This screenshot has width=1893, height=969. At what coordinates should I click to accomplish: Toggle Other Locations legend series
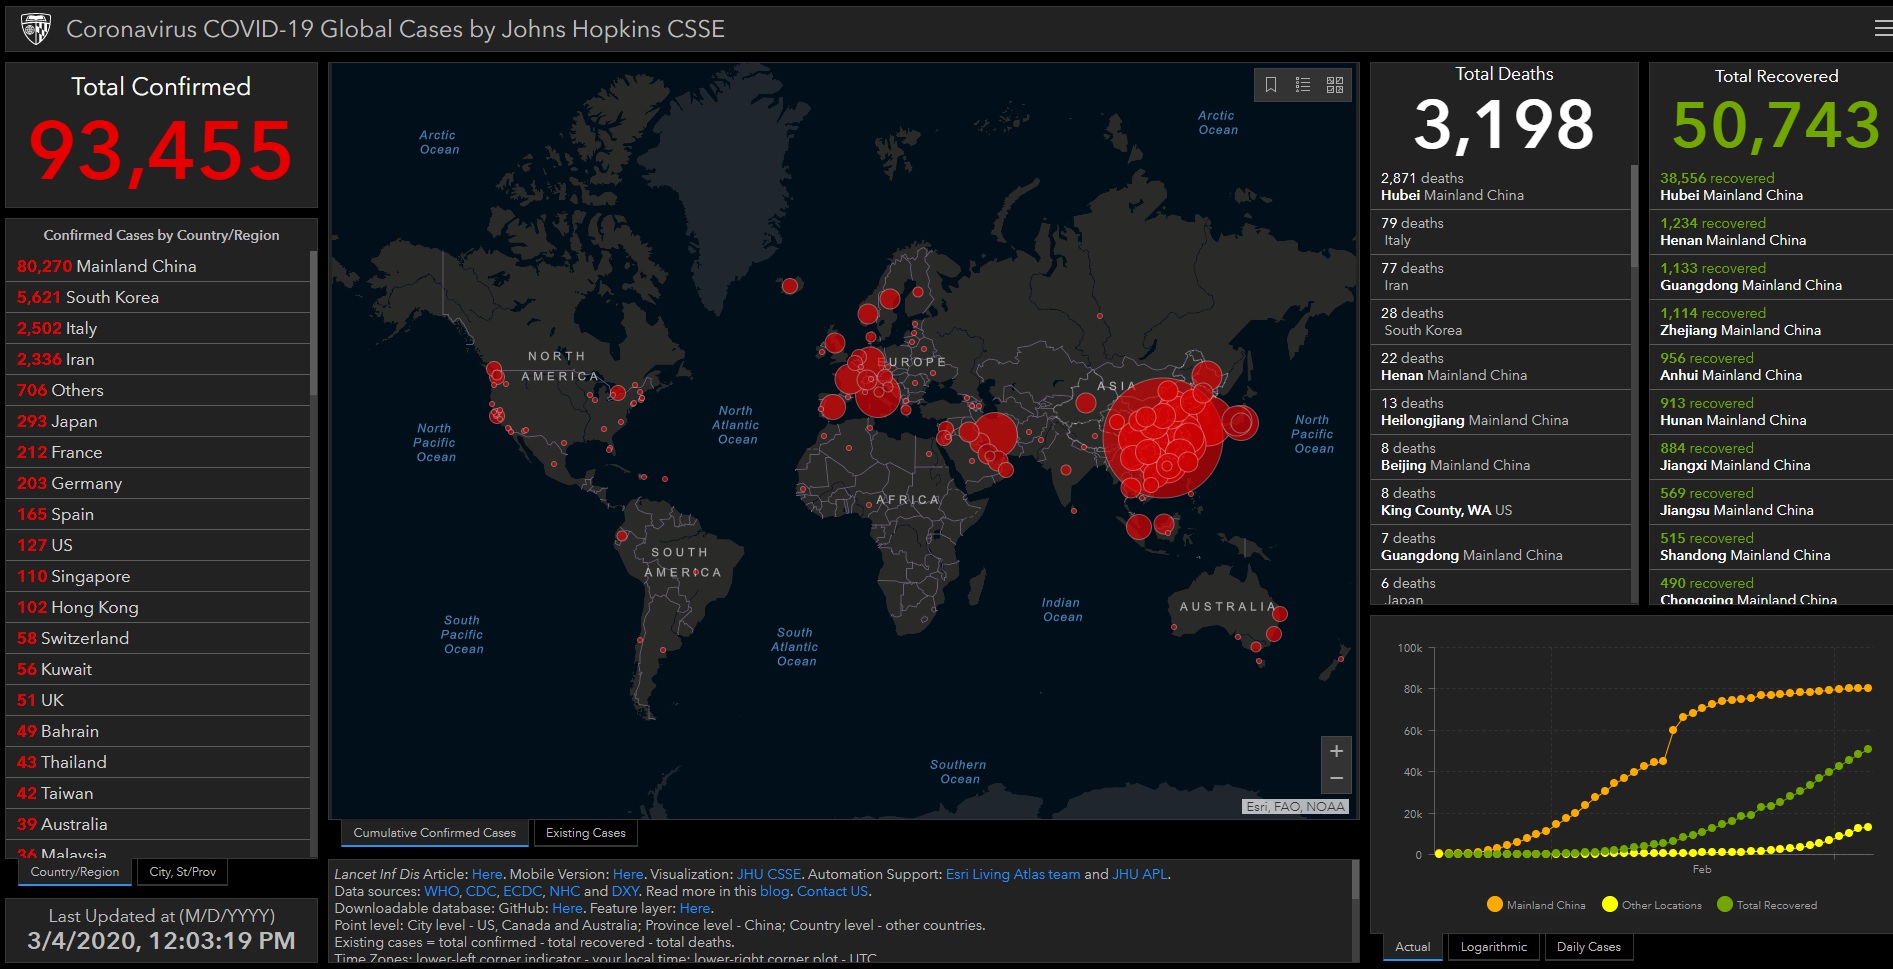[1652, 905]
